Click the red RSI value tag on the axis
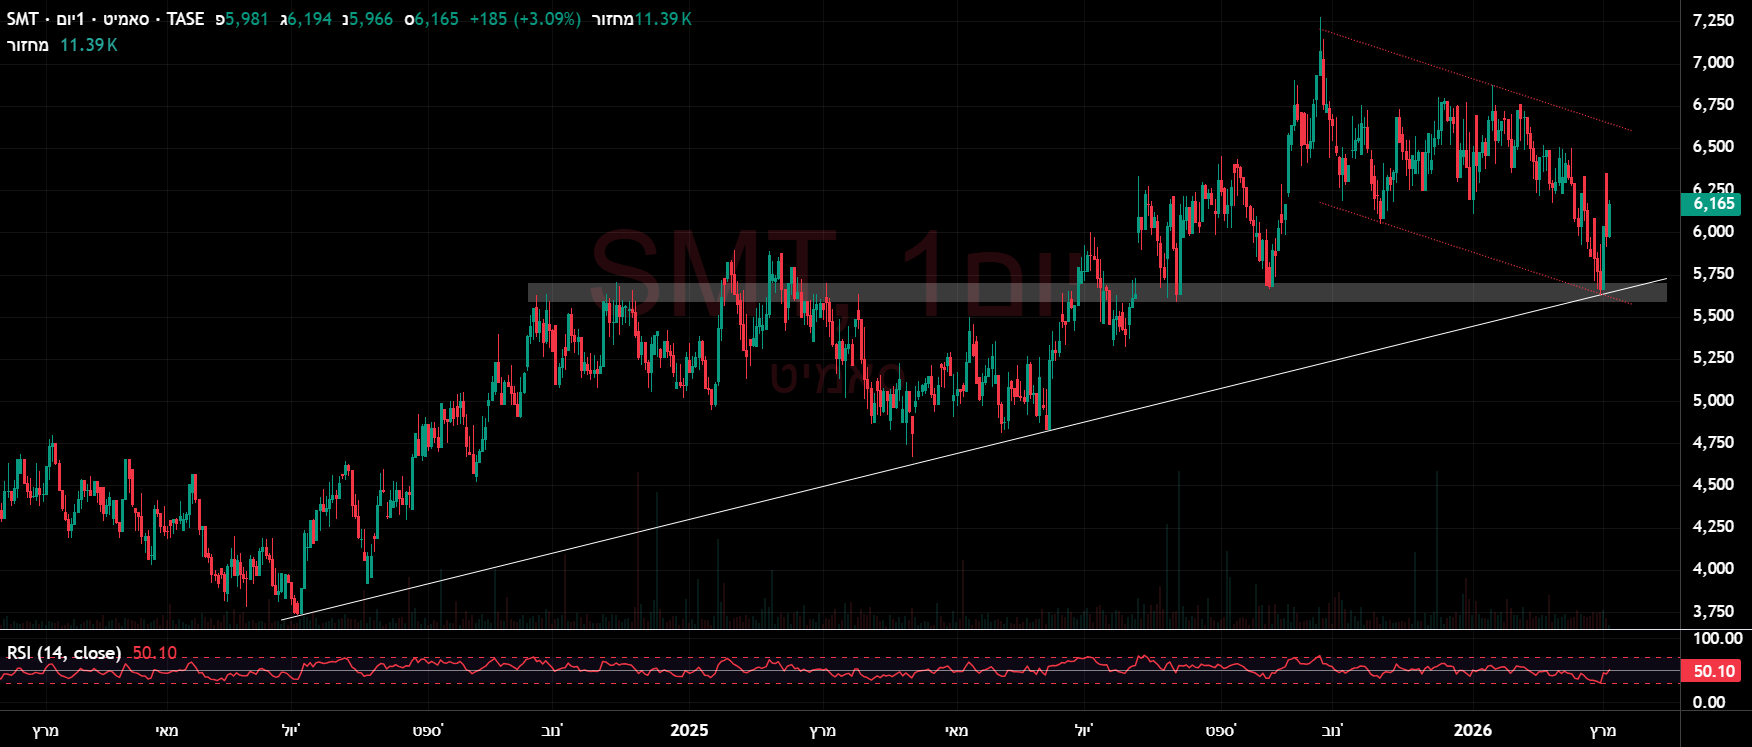The height and width of the screenshot is (747, 1752). 1711,671
